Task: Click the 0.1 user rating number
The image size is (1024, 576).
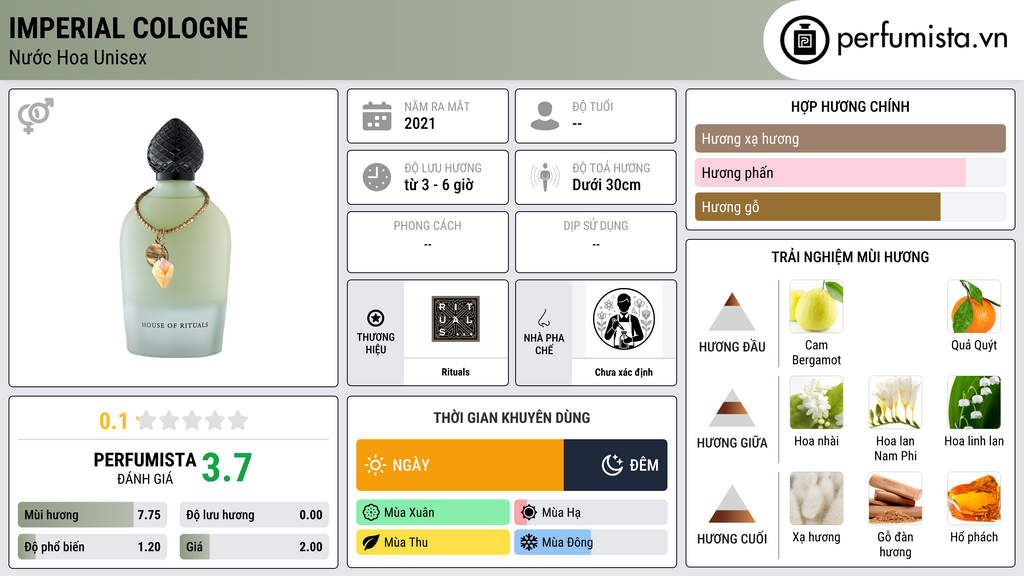Action: point(113,421)
